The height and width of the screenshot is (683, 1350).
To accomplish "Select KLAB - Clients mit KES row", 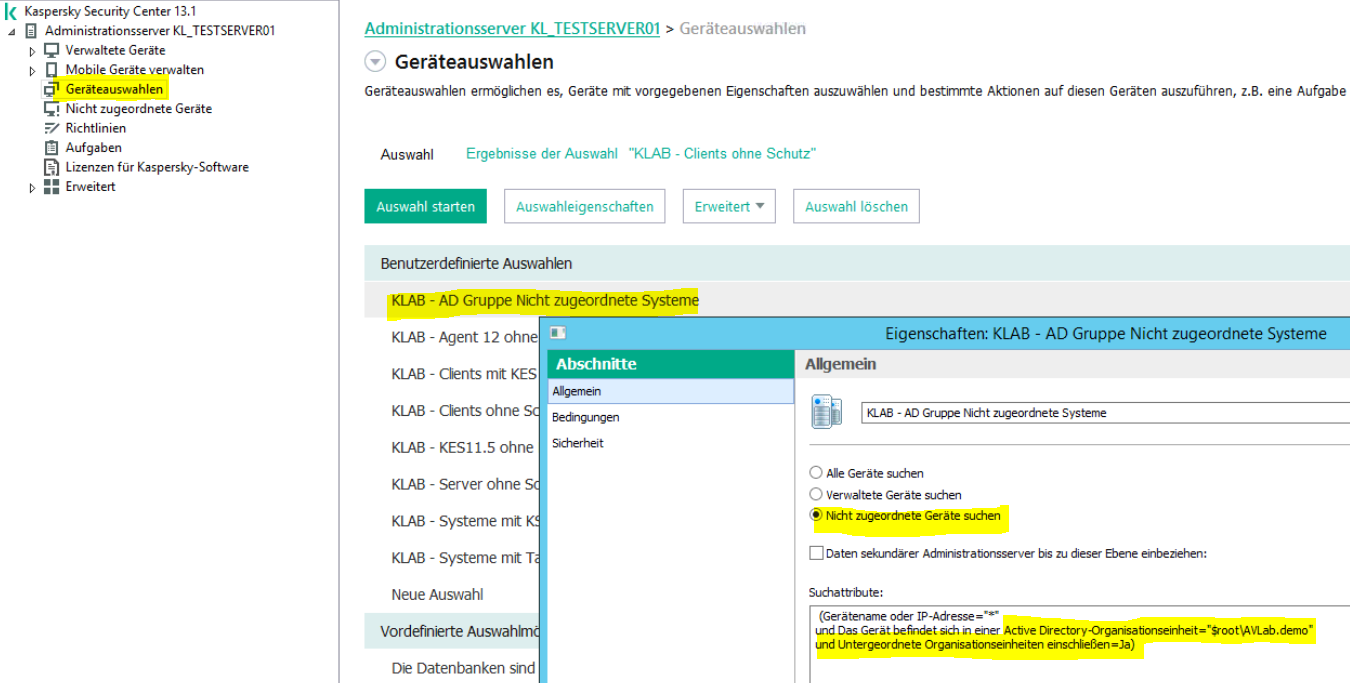I will (465, 374).
